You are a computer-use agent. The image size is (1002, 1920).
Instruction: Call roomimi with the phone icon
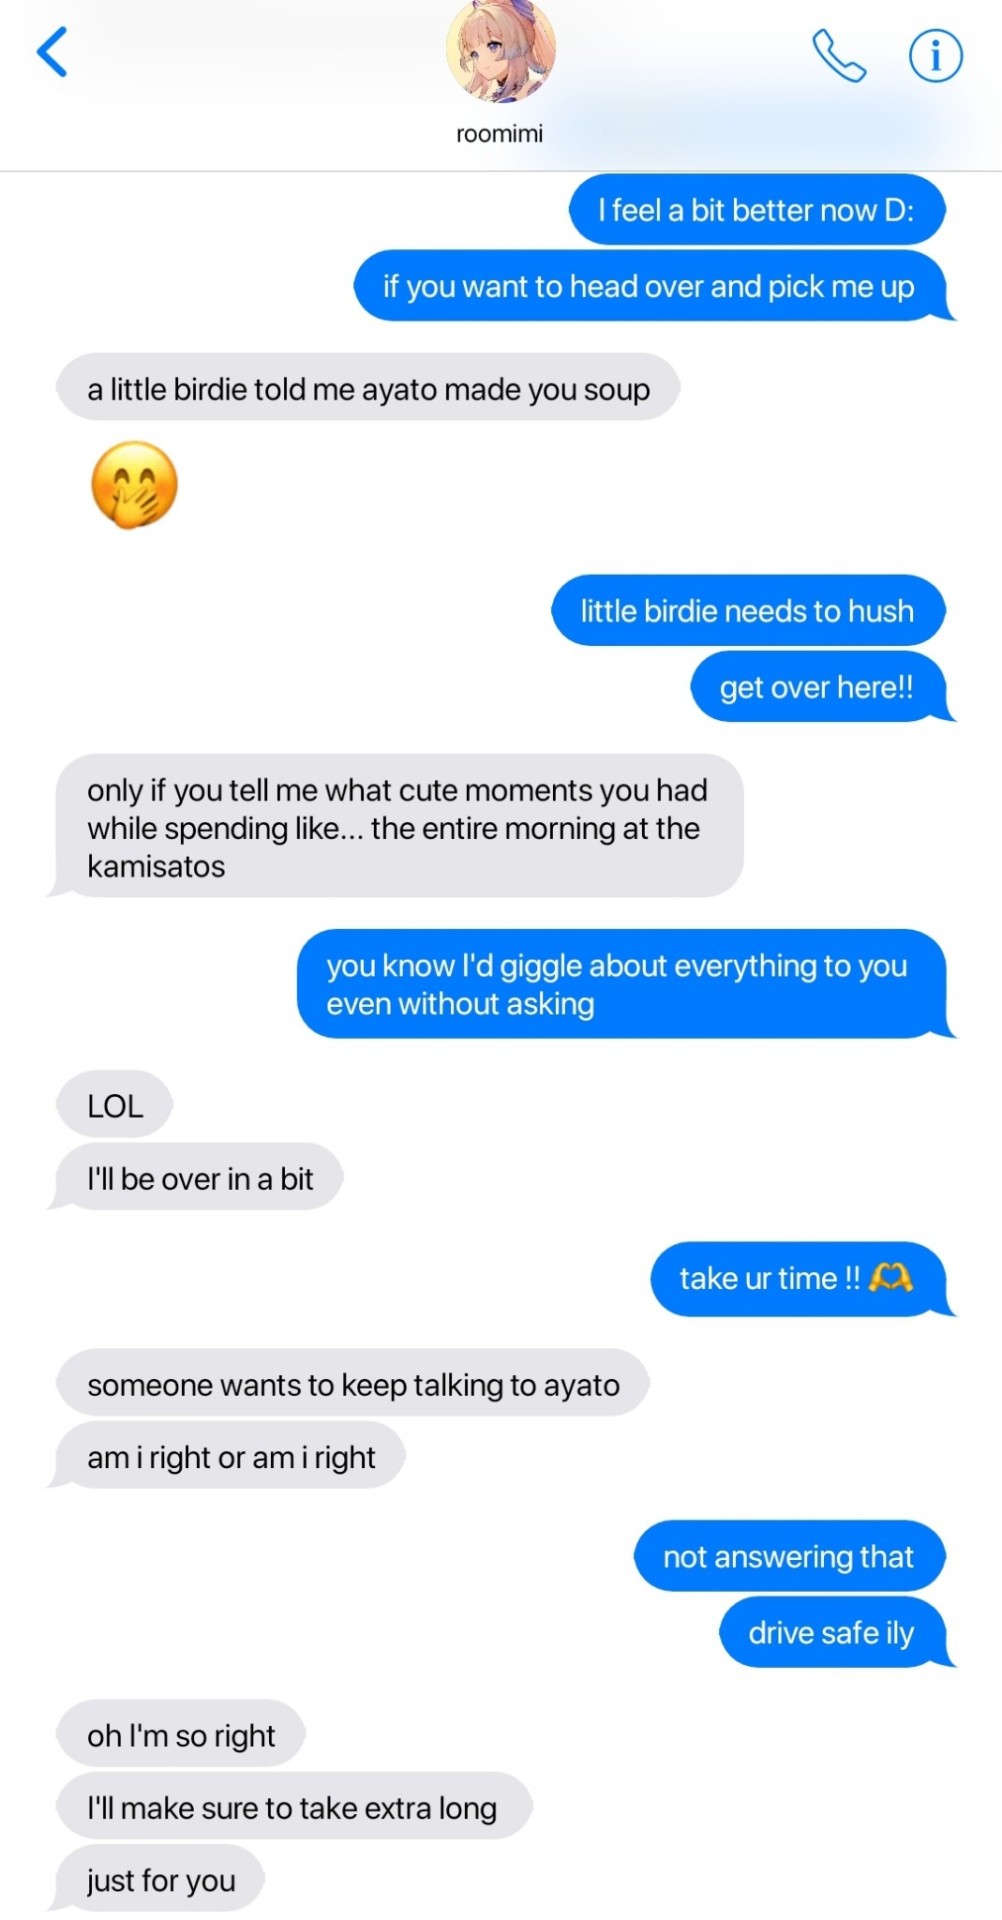click(x=838, y=55)
